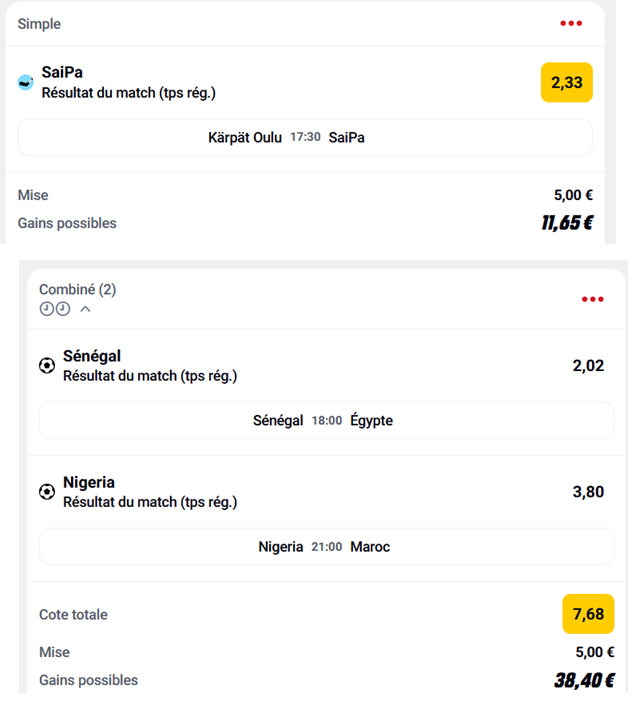Click the 38,40 € possible winnings amount
643x717 pixels.
pos(584,680)
